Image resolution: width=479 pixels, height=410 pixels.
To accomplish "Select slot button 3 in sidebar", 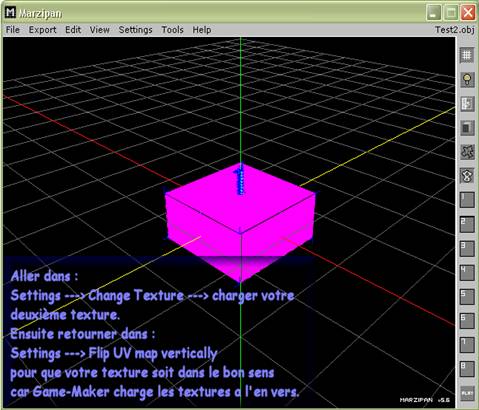I will click(467, 248).
